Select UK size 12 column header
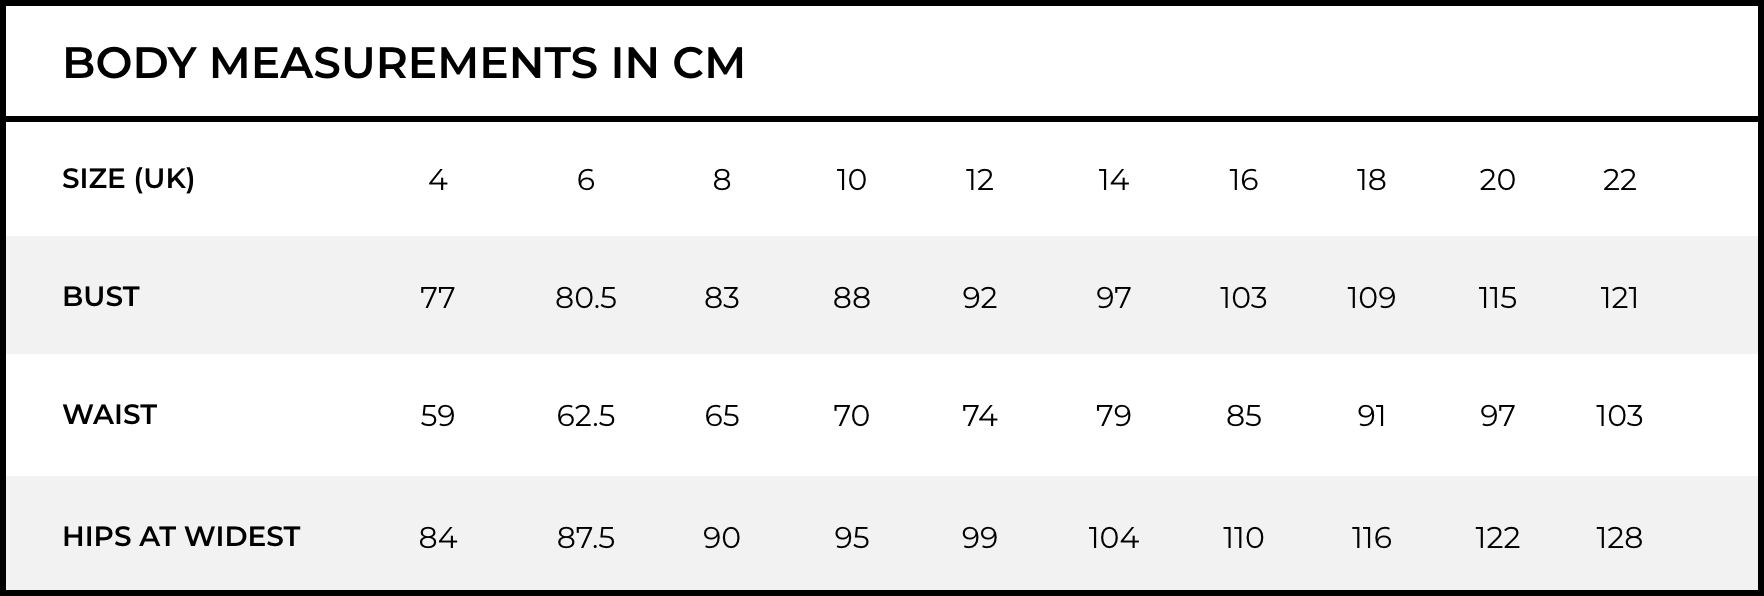Screen dimensions: 1764x596 pos(980,180)
